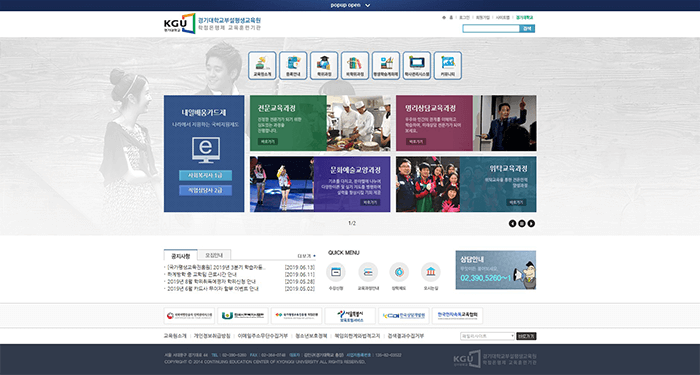Click the 사이트맵 link in the header
The height and width of the screenshot is (375, 700).
(502, 18)
